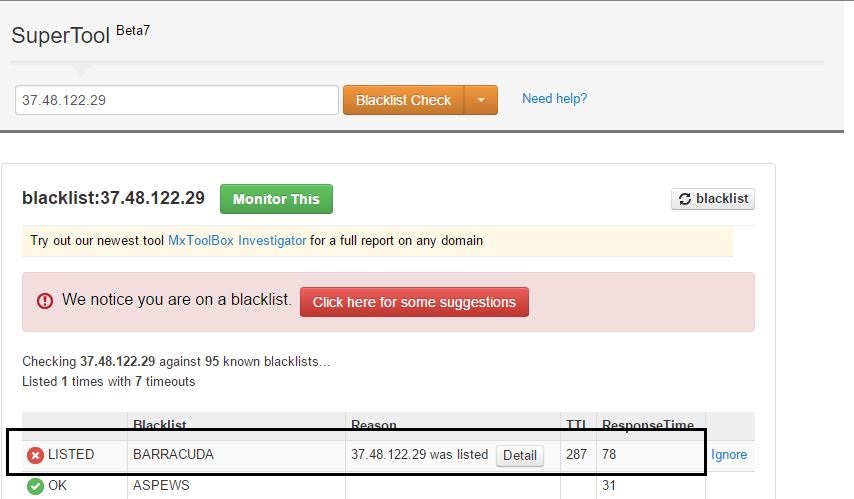Click the refresh icon on blacklist button

tap(685, 199)
